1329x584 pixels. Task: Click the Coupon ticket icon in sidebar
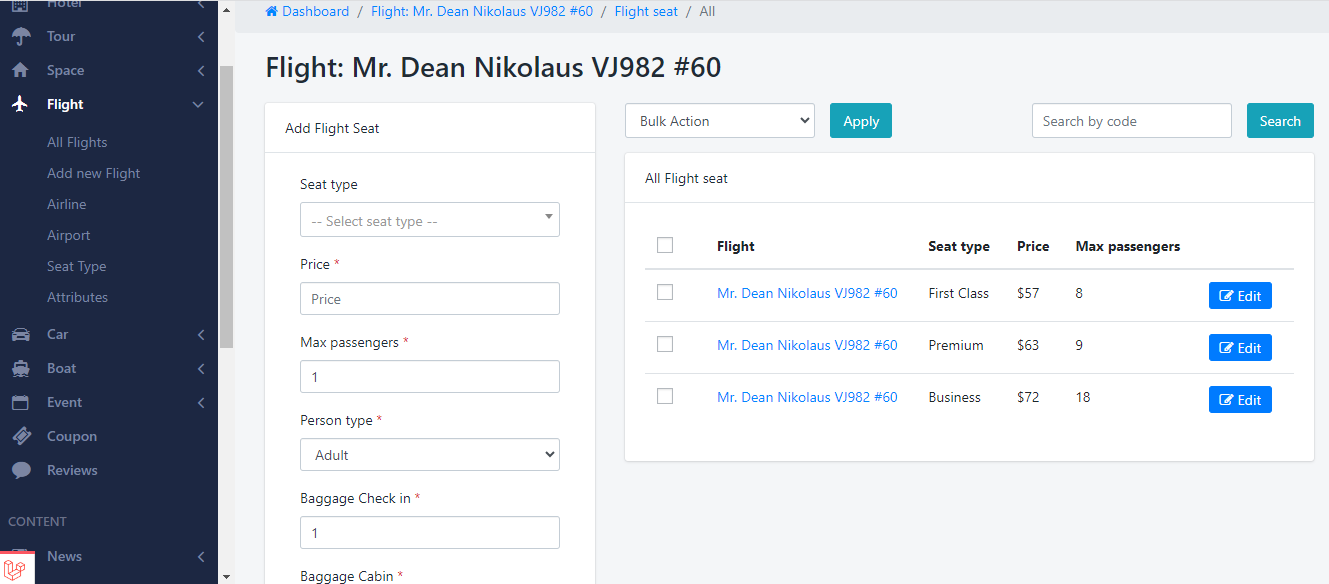20,436
